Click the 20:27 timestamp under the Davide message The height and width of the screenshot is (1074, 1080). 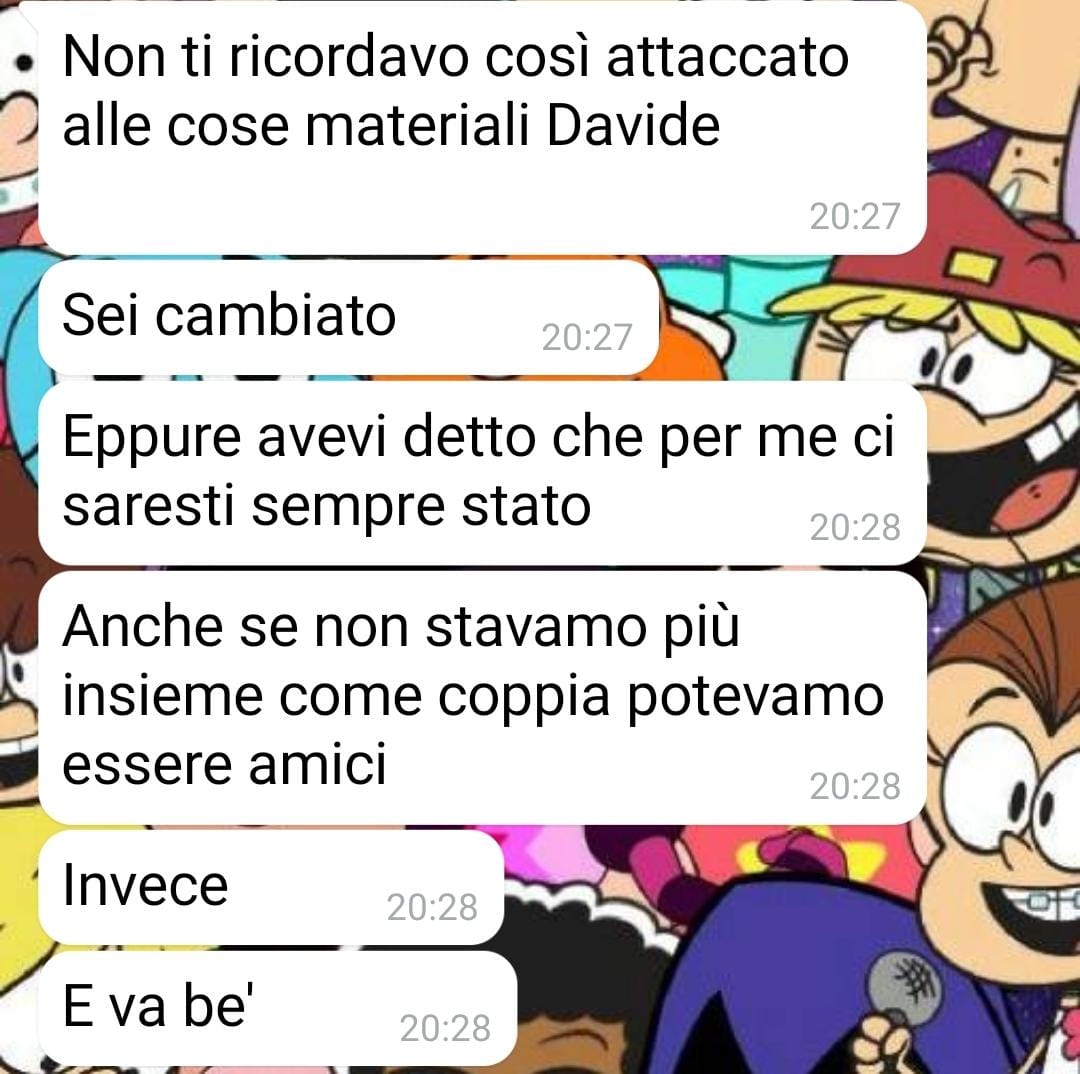pyautogui.click(x=855, y=216)
